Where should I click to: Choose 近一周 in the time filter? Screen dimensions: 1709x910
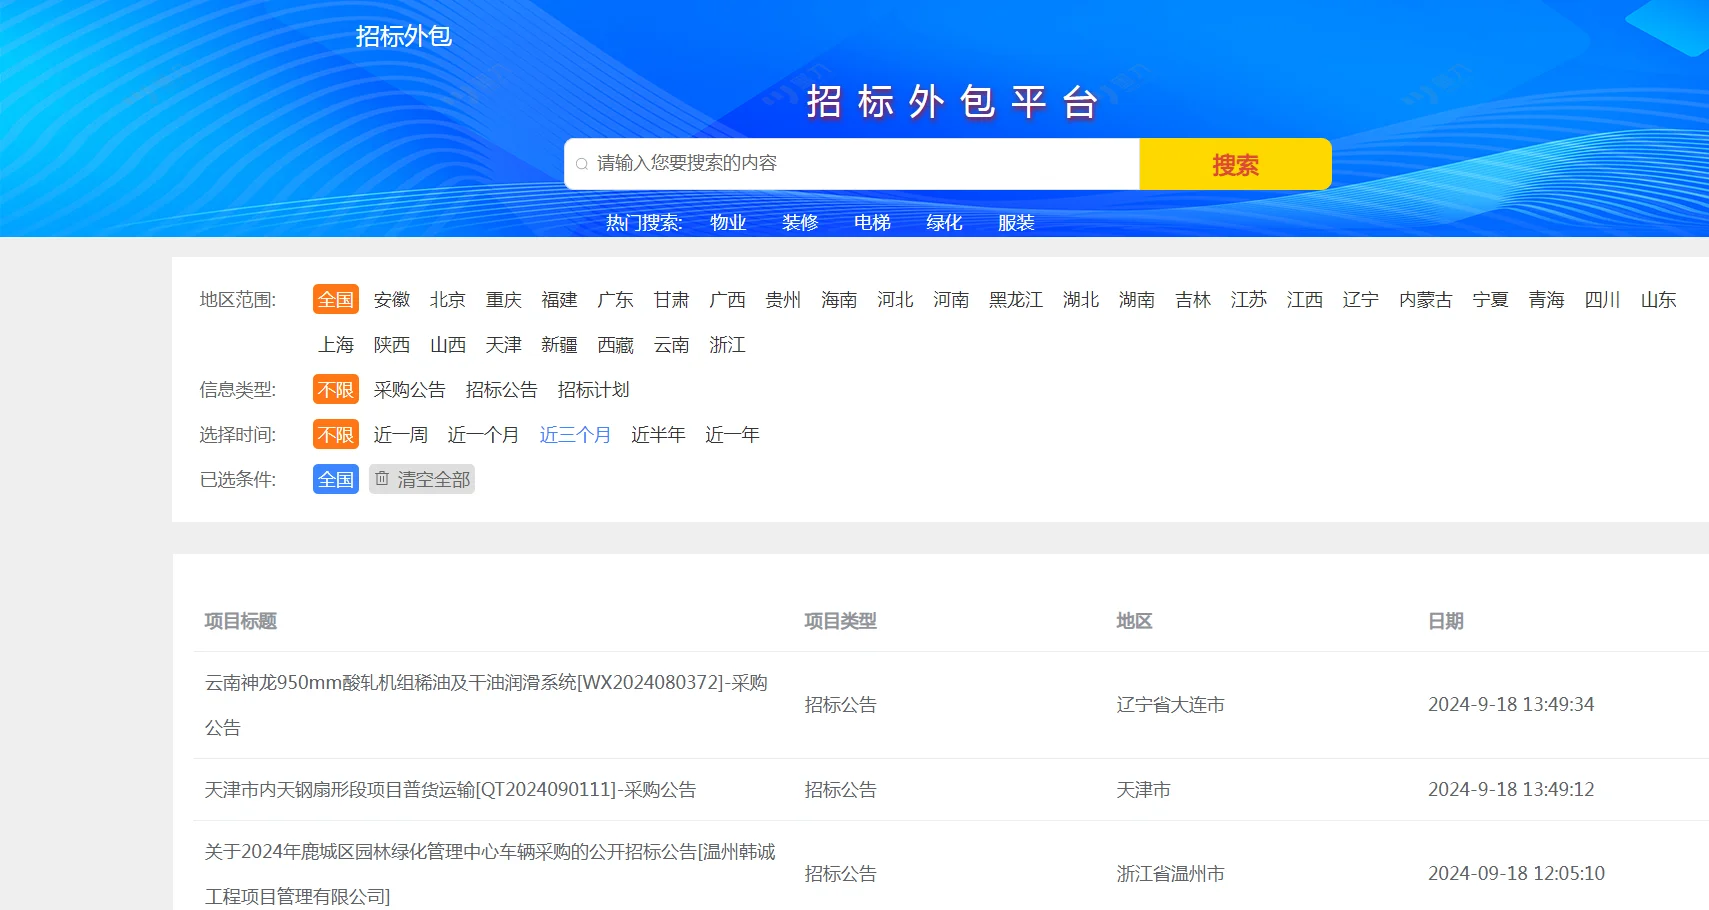click(400, 434)
